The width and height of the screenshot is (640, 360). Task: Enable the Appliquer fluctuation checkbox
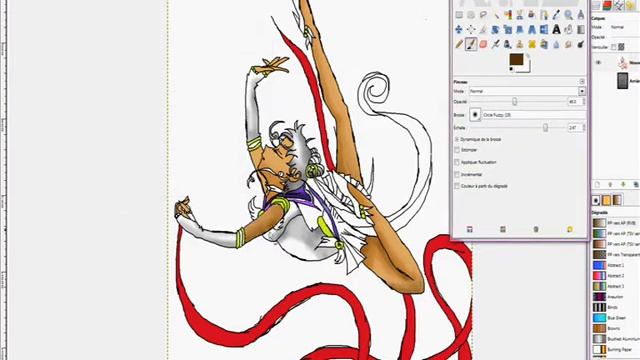point(457,162)
